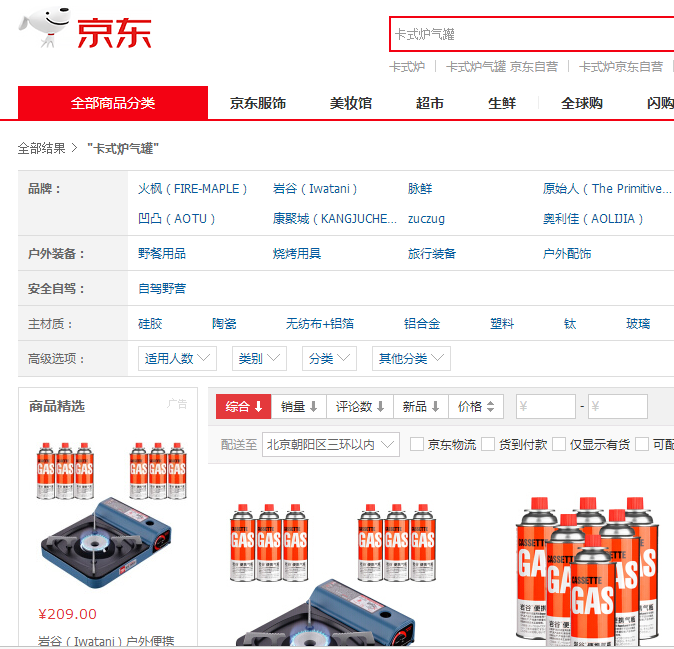Screen dimensions: 674x649
Task: Click the minimum price input field
Action: (546, 406)
